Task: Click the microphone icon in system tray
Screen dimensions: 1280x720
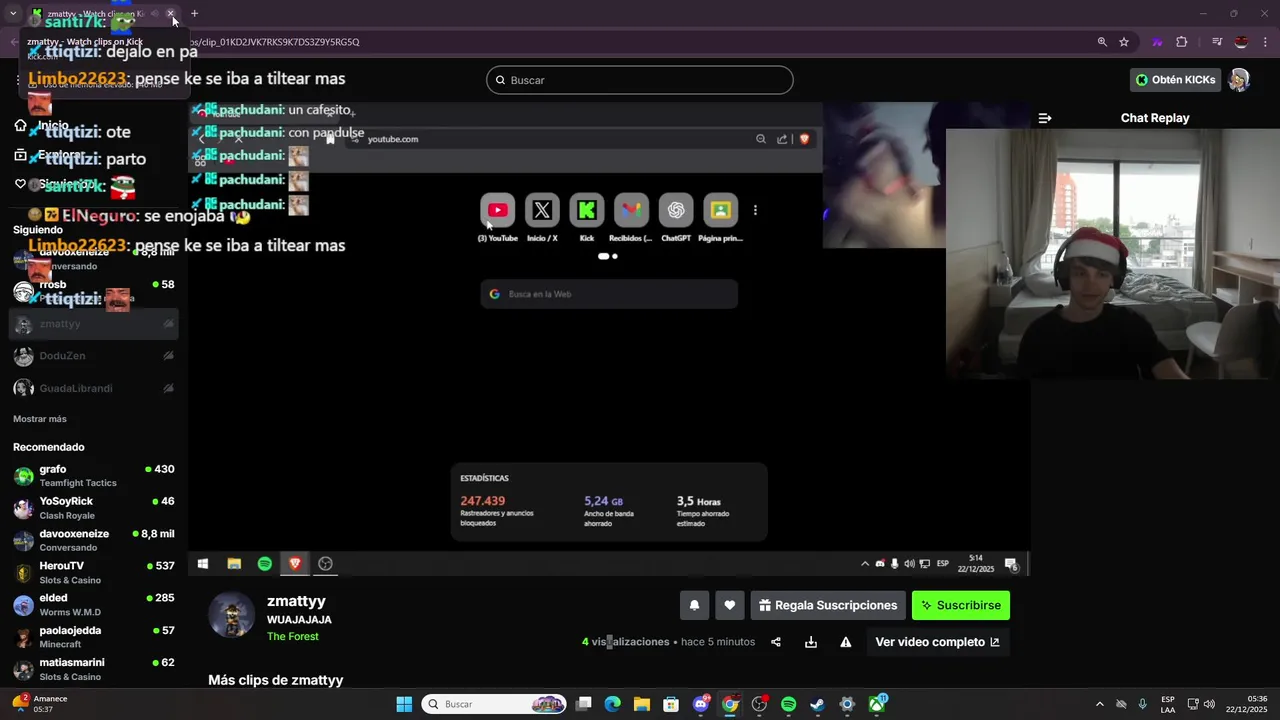Action: (x=1142, y=704)
